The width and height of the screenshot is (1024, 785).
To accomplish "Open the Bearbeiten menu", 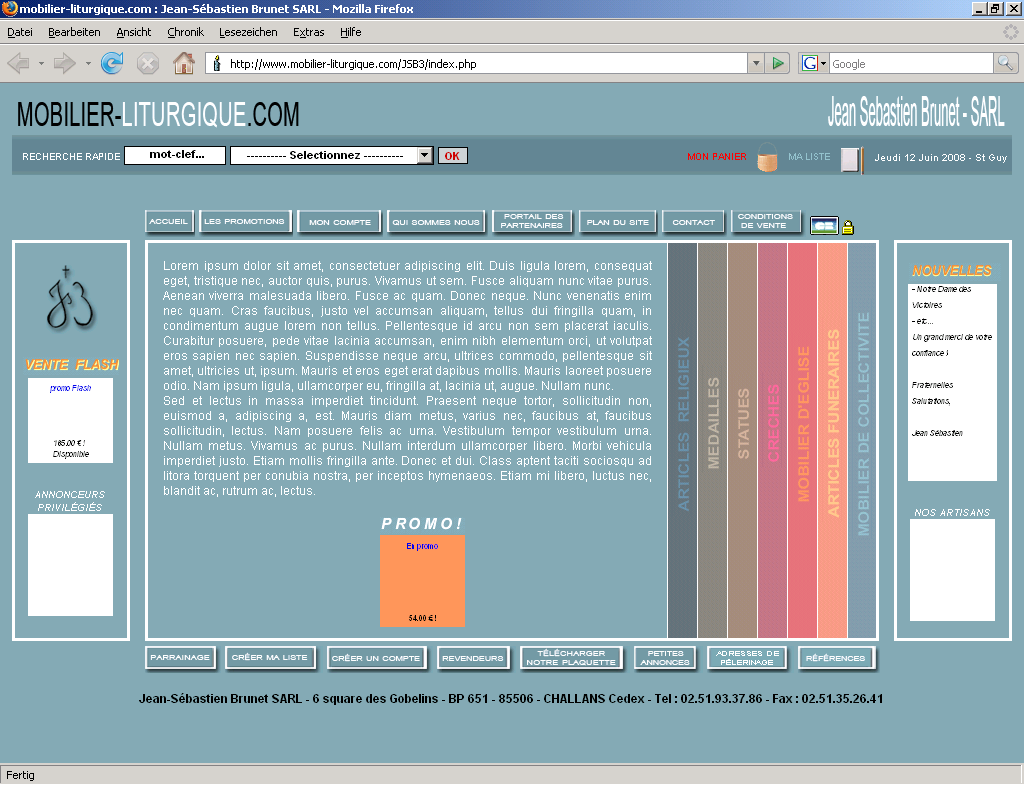I will coord(74,32).
